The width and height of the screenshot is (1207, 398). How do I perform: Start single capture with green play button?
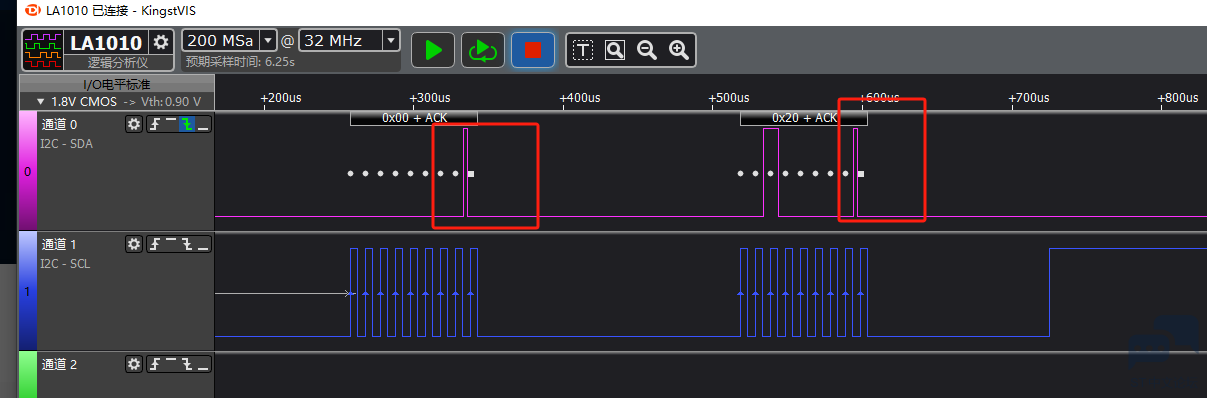pyautogui.click(x=433, y=49)
